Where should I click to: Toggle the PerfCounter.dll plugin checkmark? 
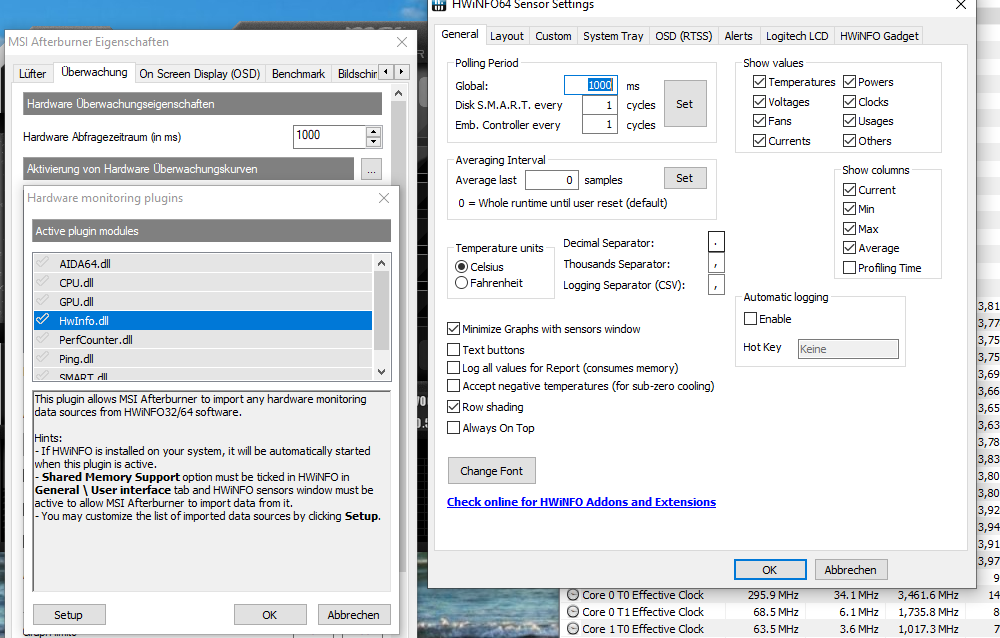click(x=43, y=339)
